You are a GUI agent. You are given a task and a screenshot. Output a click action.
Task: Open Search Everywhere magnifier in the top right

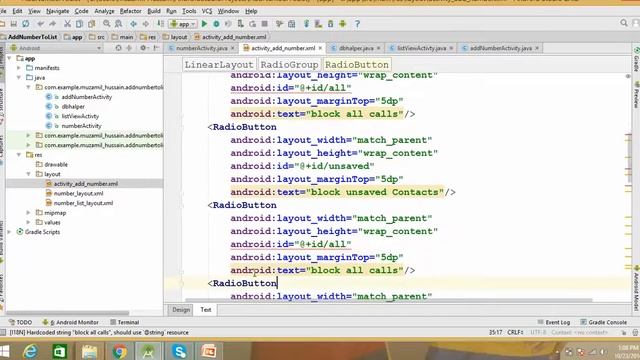(x=624, y=23)
